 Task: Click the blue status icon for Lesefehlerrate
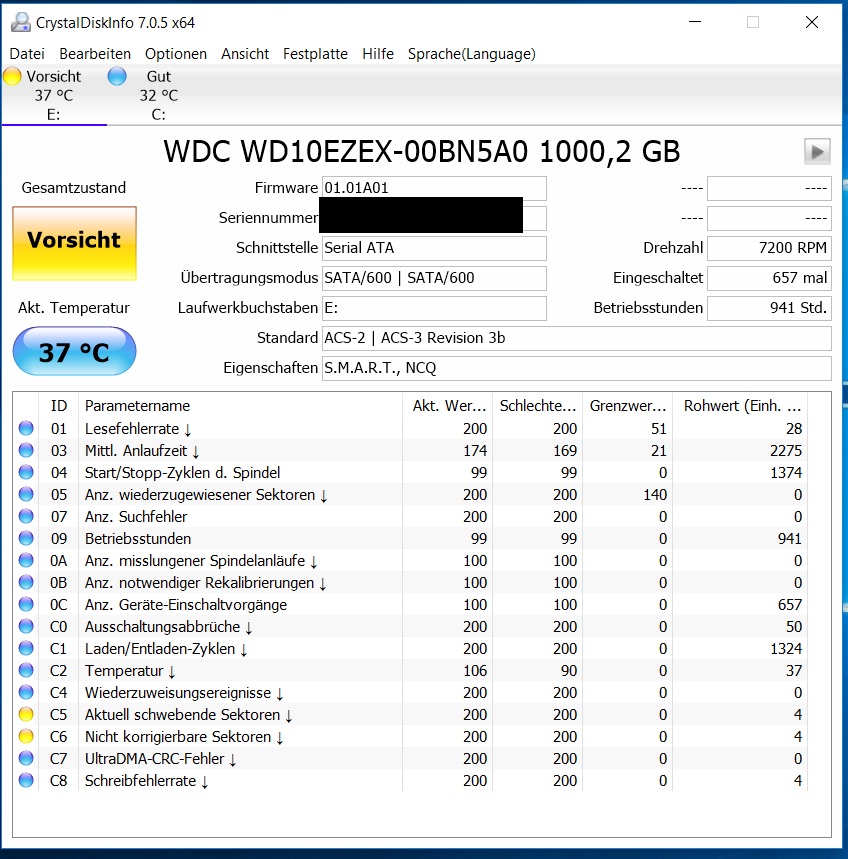tap(26, 428)
